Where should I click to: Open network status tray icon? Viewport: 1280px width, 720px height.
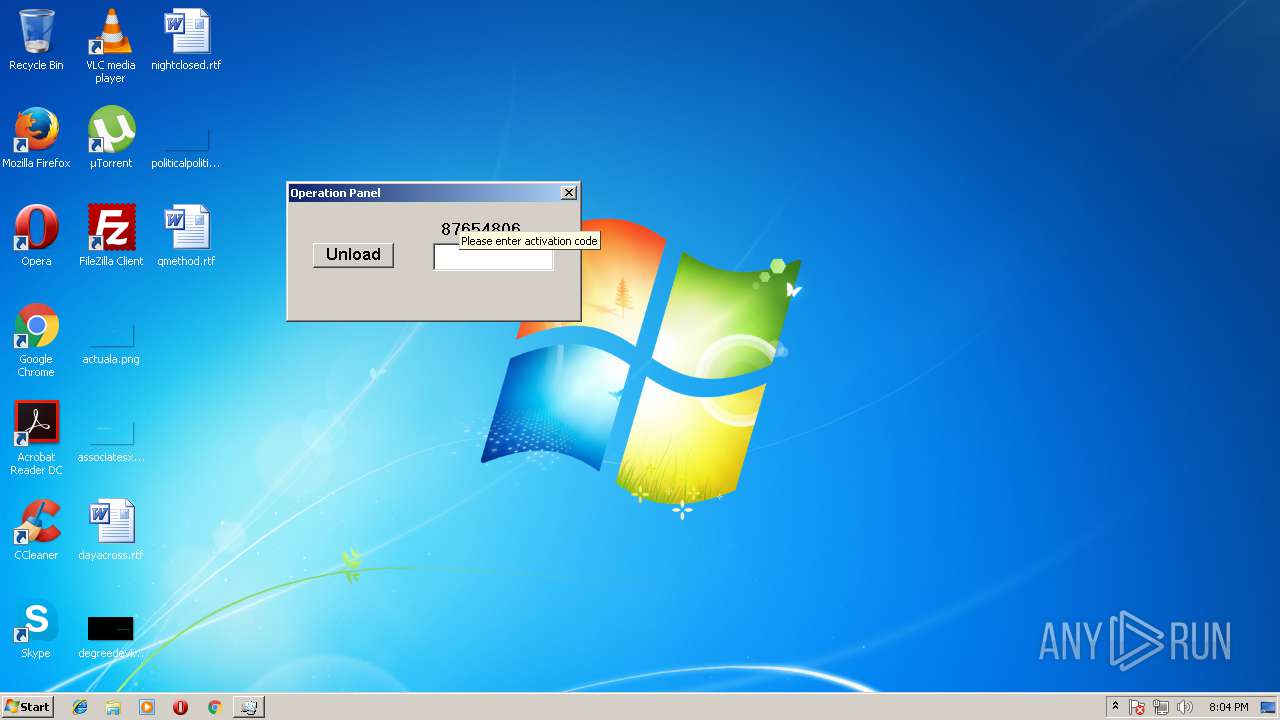pos(1161,707)
